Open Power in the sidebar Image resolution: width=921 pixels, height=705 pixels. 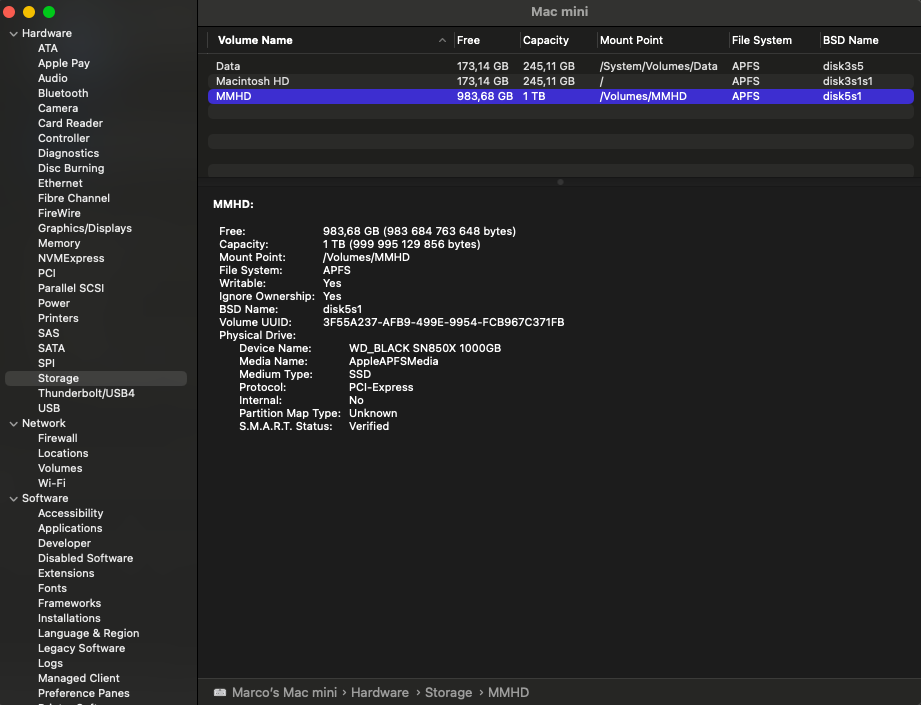coord(54,303)
